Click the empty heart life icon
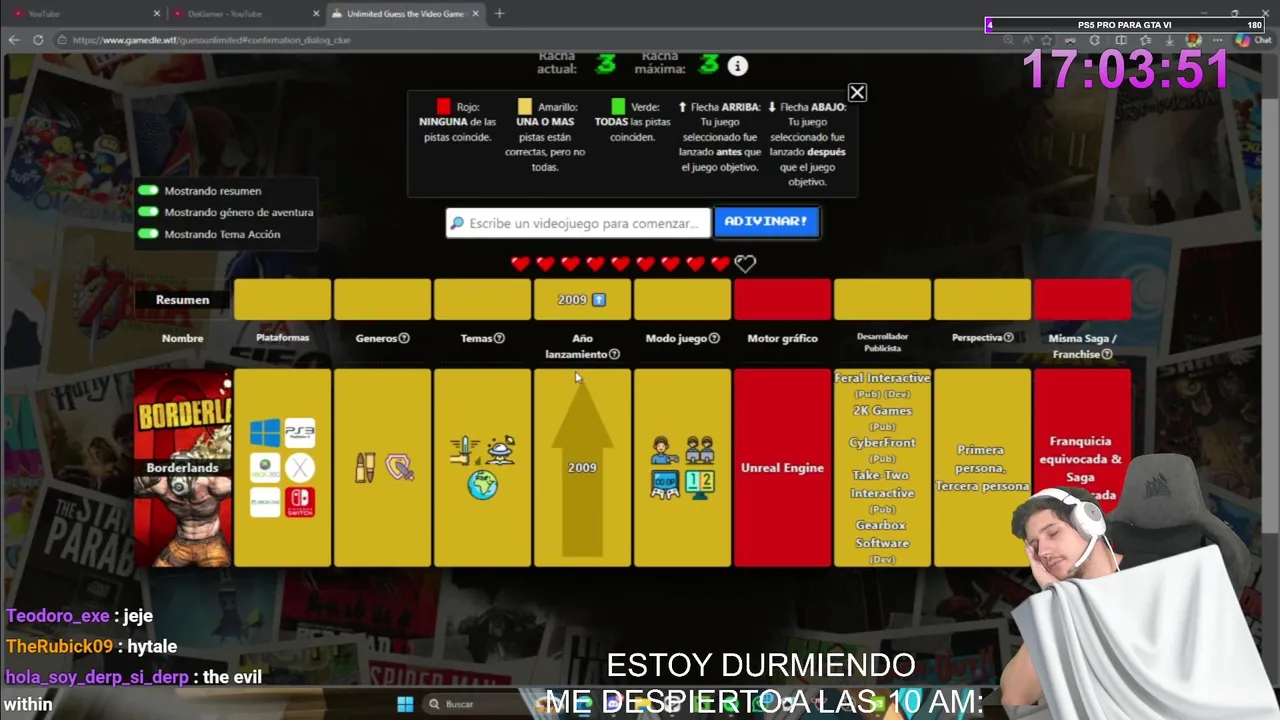Viewport: 1280px width, 720px height. (x=745, y=264)
